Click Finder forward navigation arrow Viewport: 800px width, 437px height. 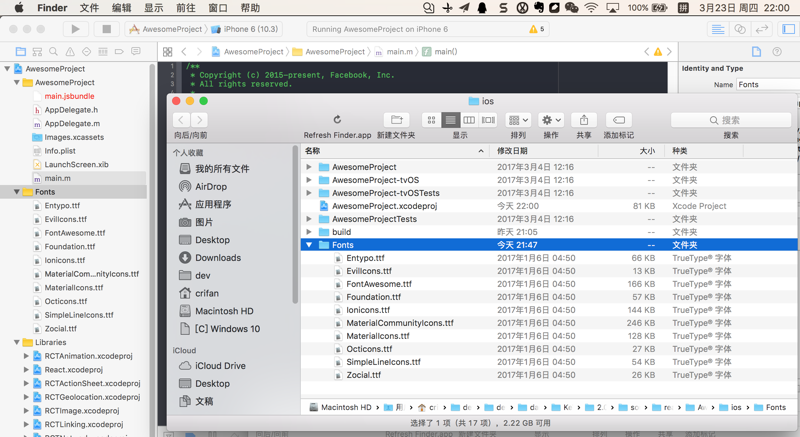[x=199, y=120]
